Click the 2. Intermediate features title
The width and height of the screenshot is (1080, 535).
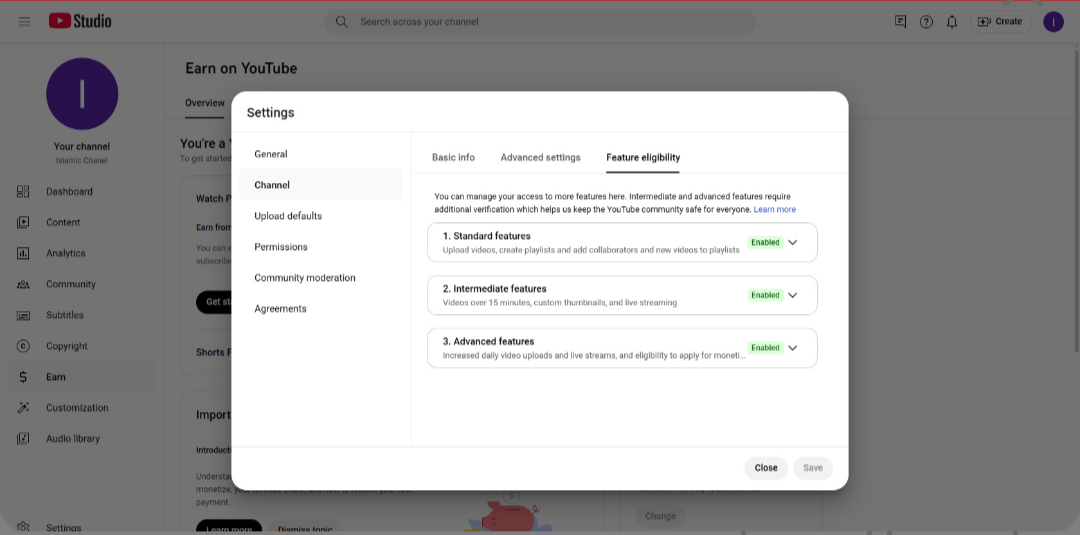point(495,289)
